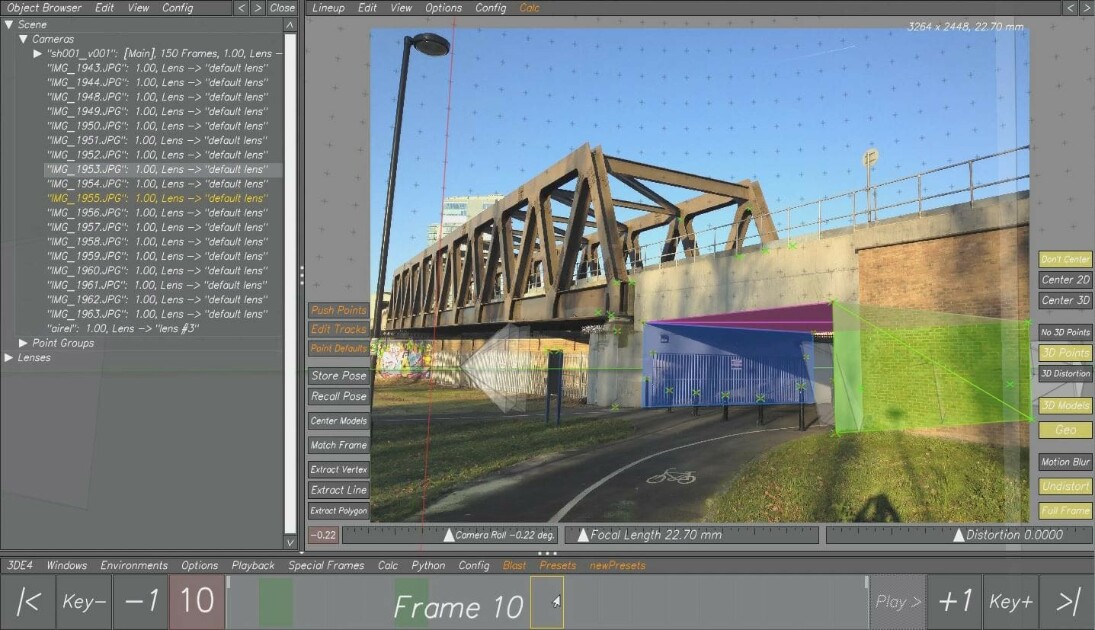
Task: Collapse the Scene tree node
Action: (8, 24)
